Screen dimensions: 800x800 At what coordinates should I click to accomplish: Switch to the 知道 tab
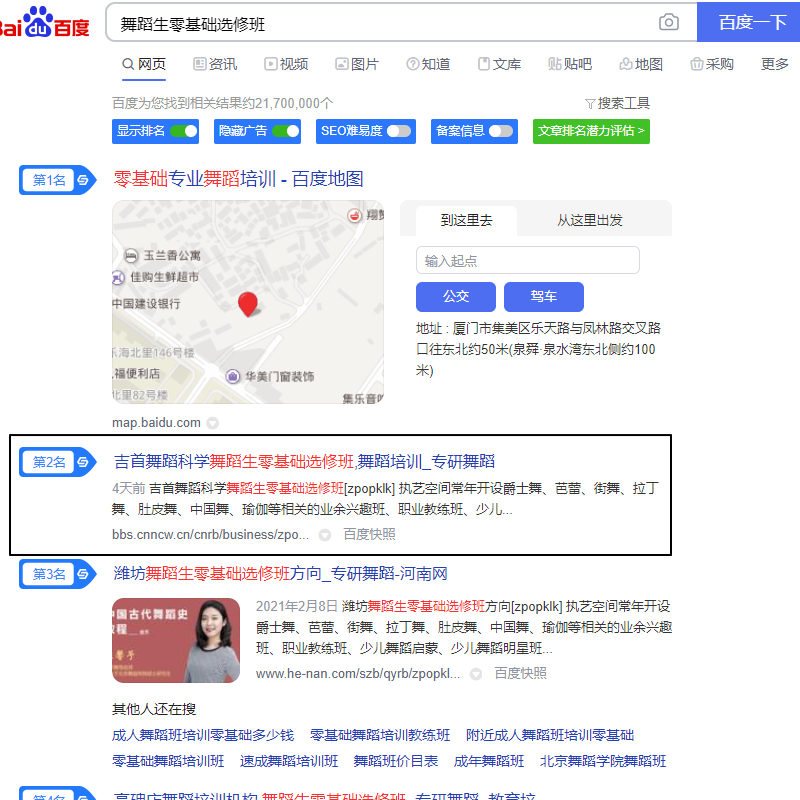point(428,64)
